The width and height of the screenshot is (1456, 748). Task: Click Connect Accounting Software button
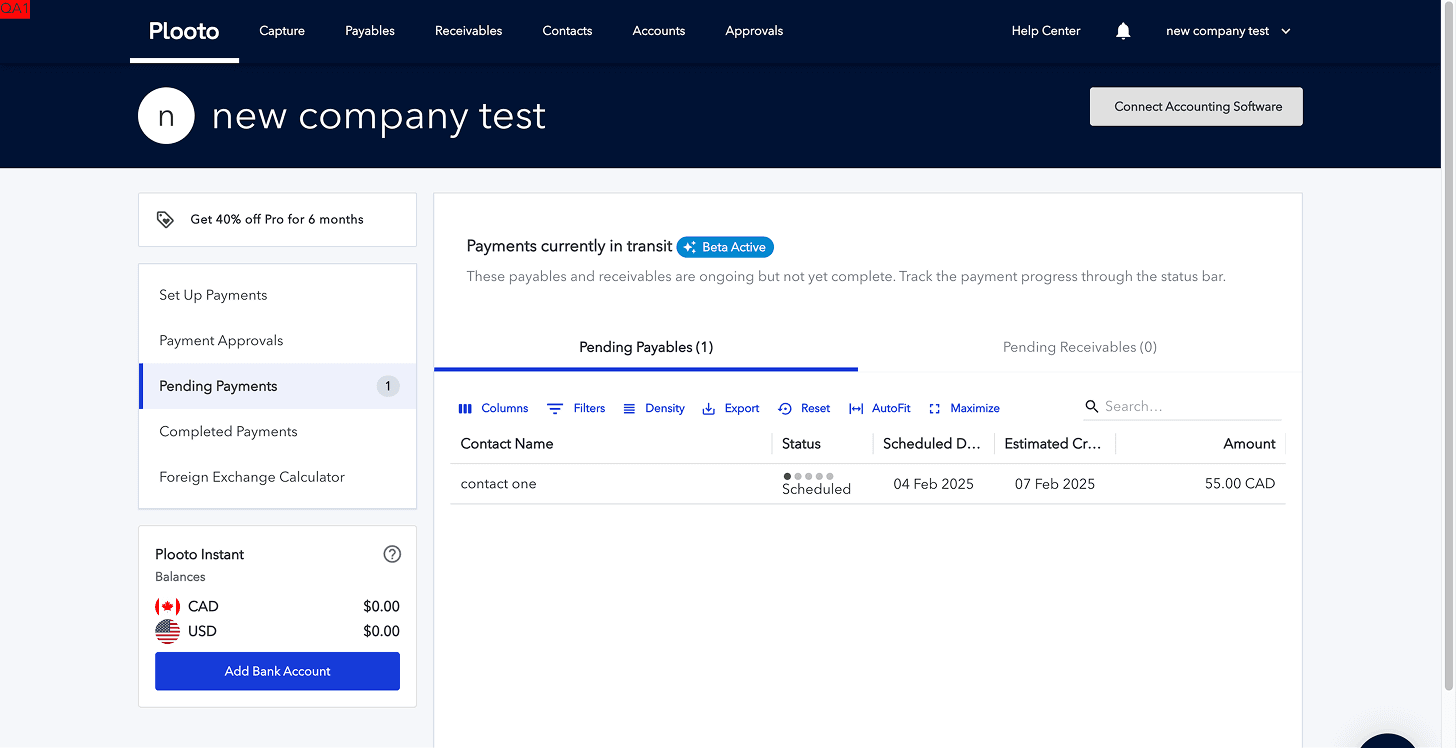(x=1196, y=107)
